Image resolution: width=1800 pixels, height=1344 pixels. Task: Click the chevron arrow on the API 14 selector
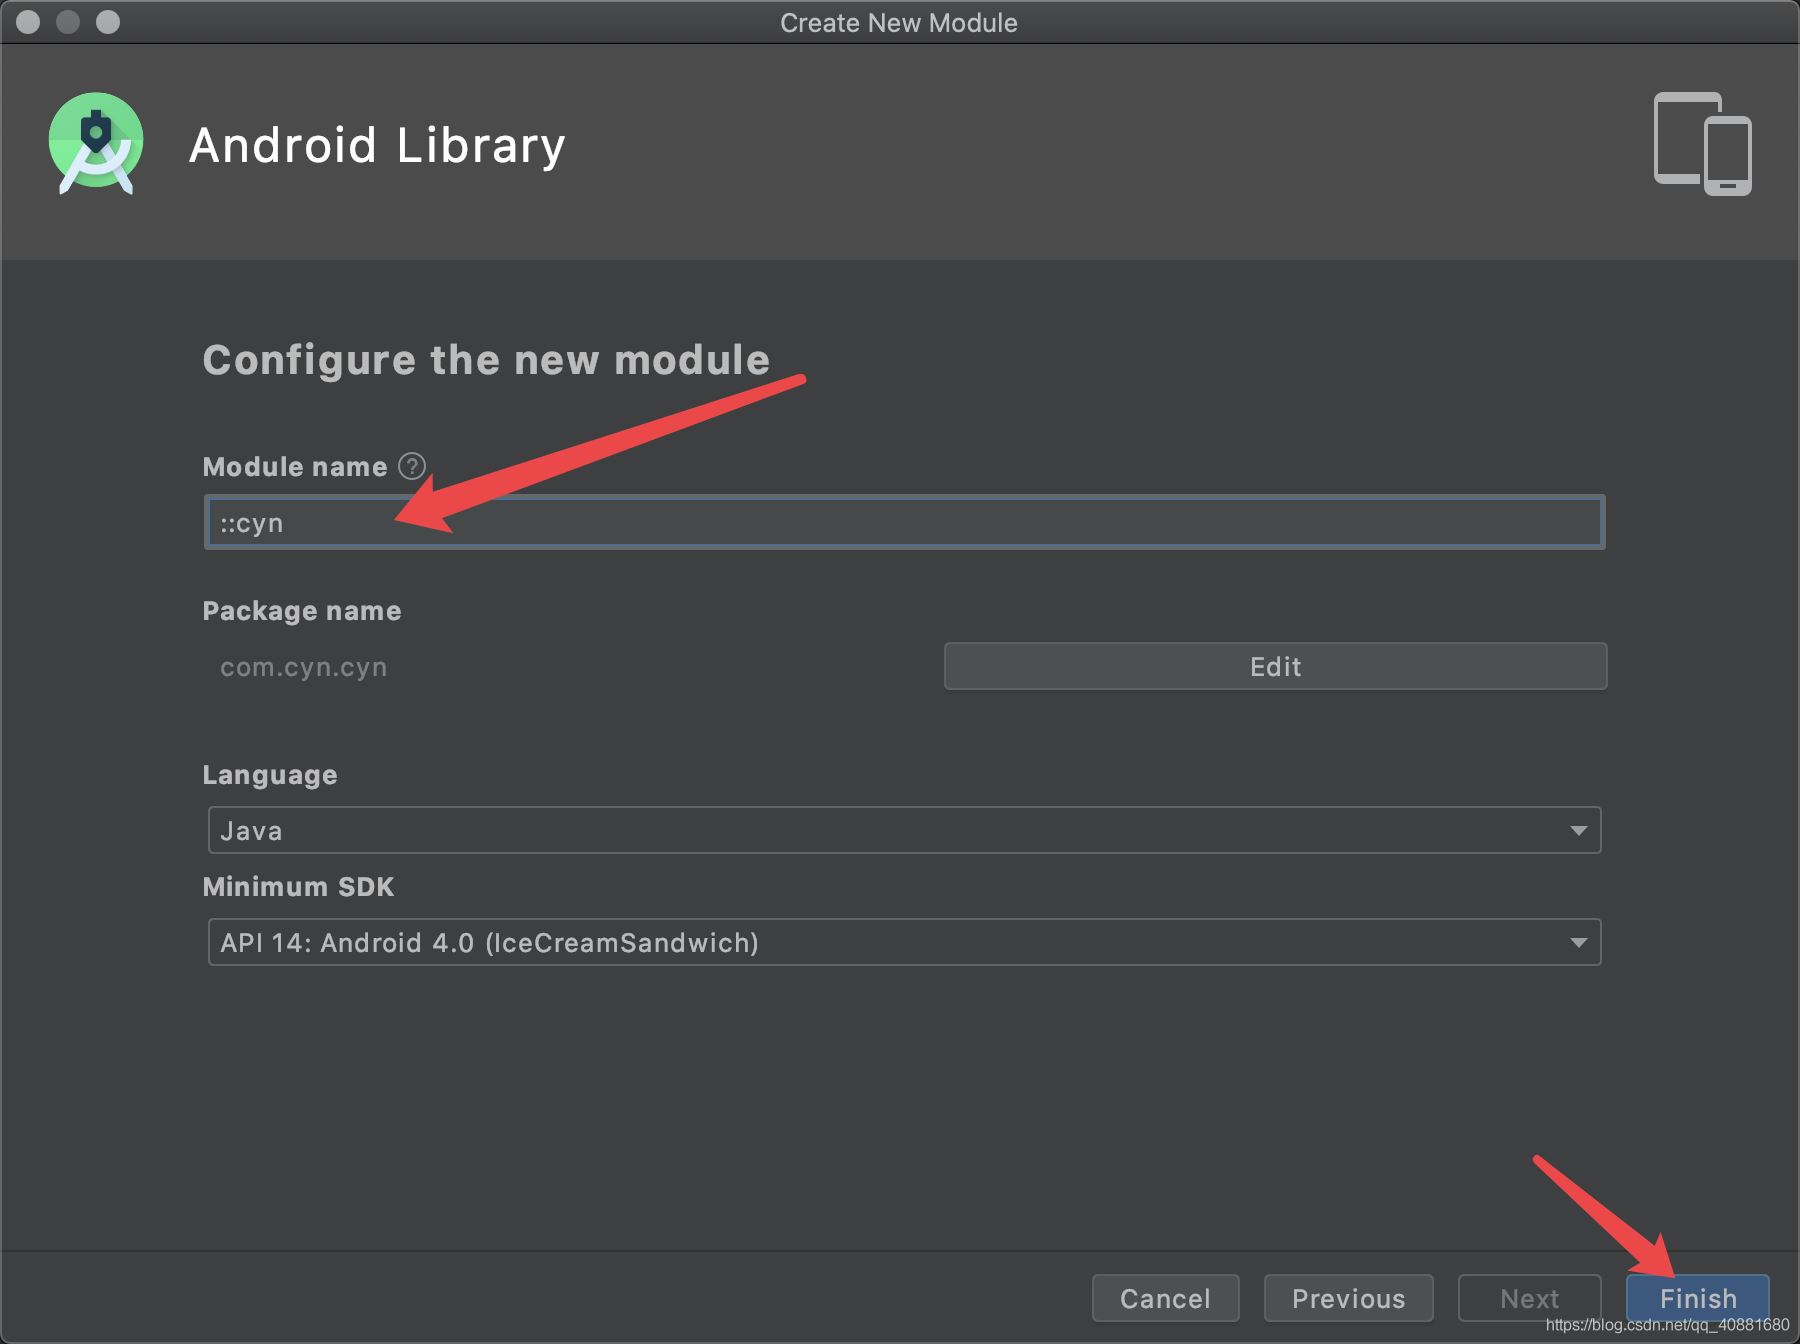[1578, 941]
